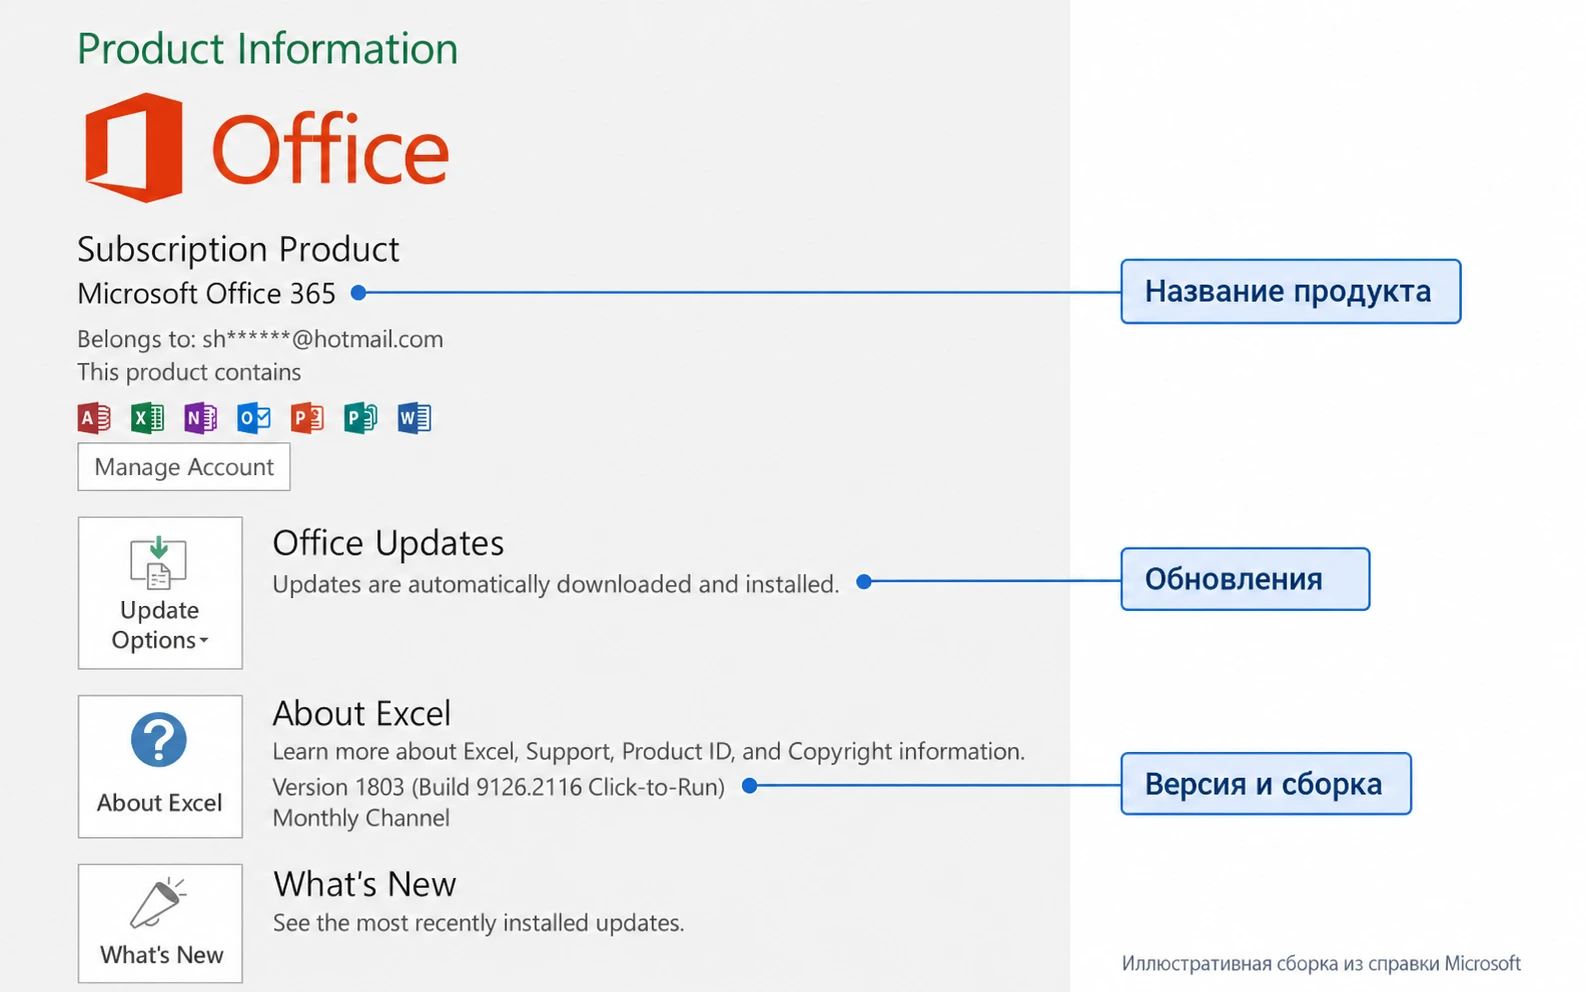Click the Belongs to hotmail.com account line

tap(260, 339)
